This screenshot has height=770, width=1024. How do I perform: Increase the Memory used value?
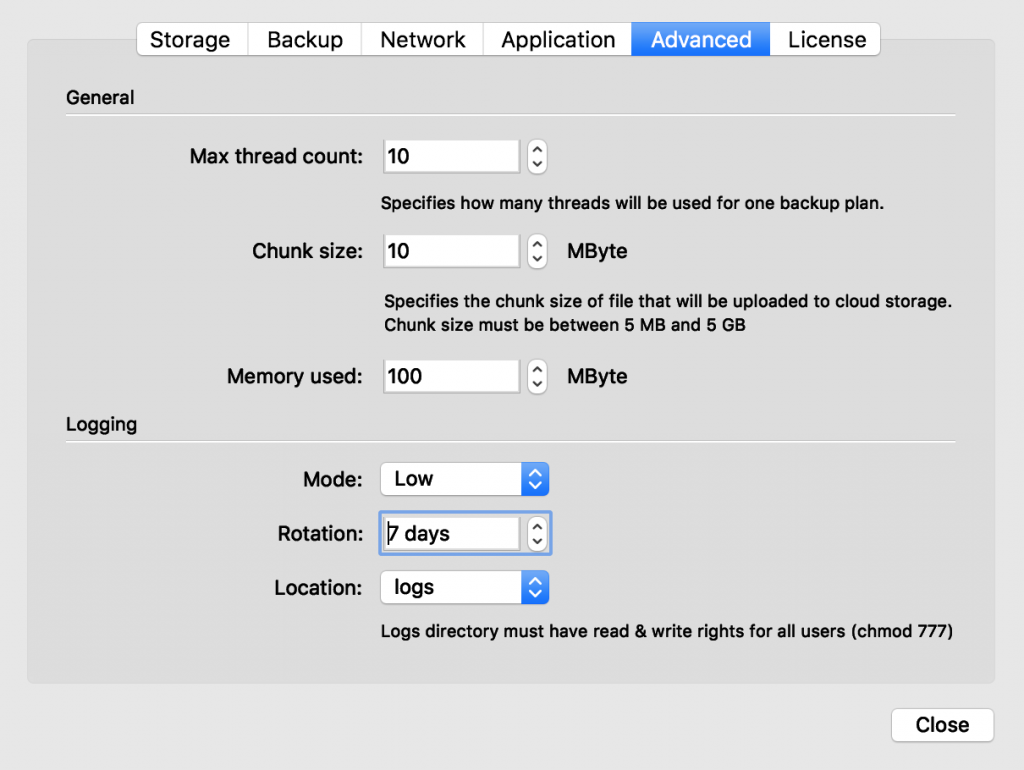click(536, 370)
